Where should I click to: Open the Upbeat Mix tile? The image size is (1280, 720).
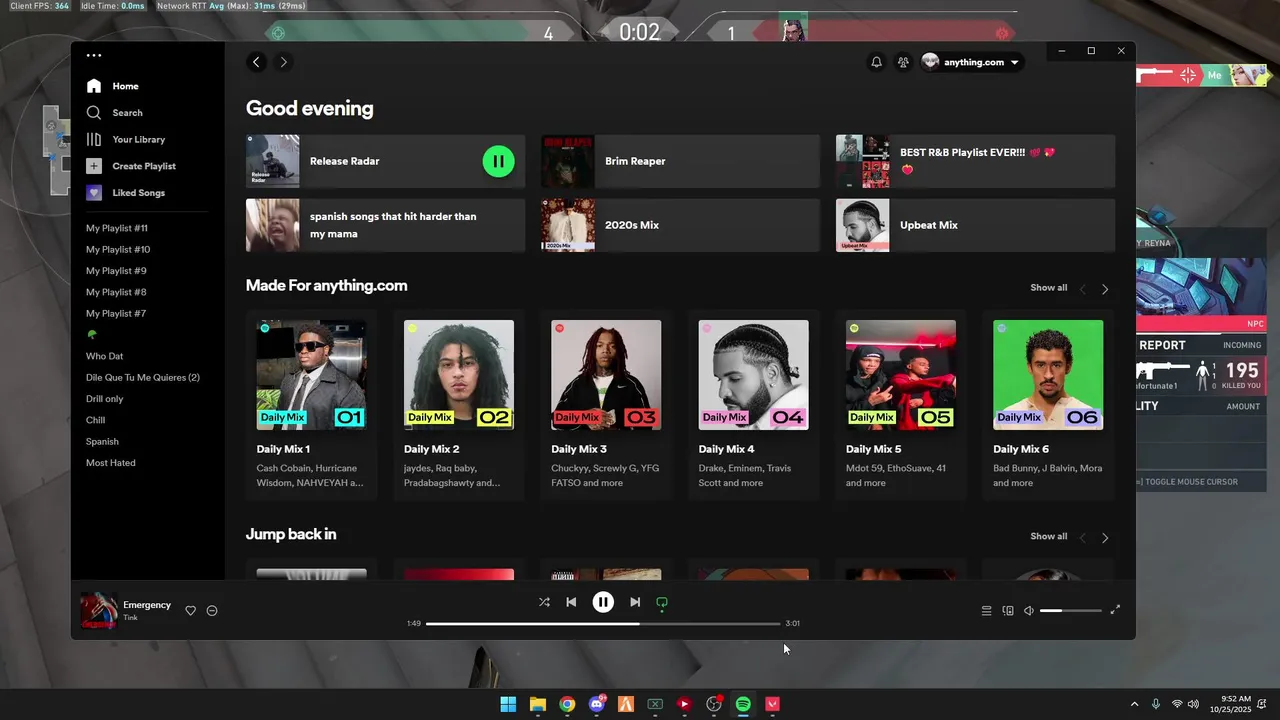tap(975, 225)
